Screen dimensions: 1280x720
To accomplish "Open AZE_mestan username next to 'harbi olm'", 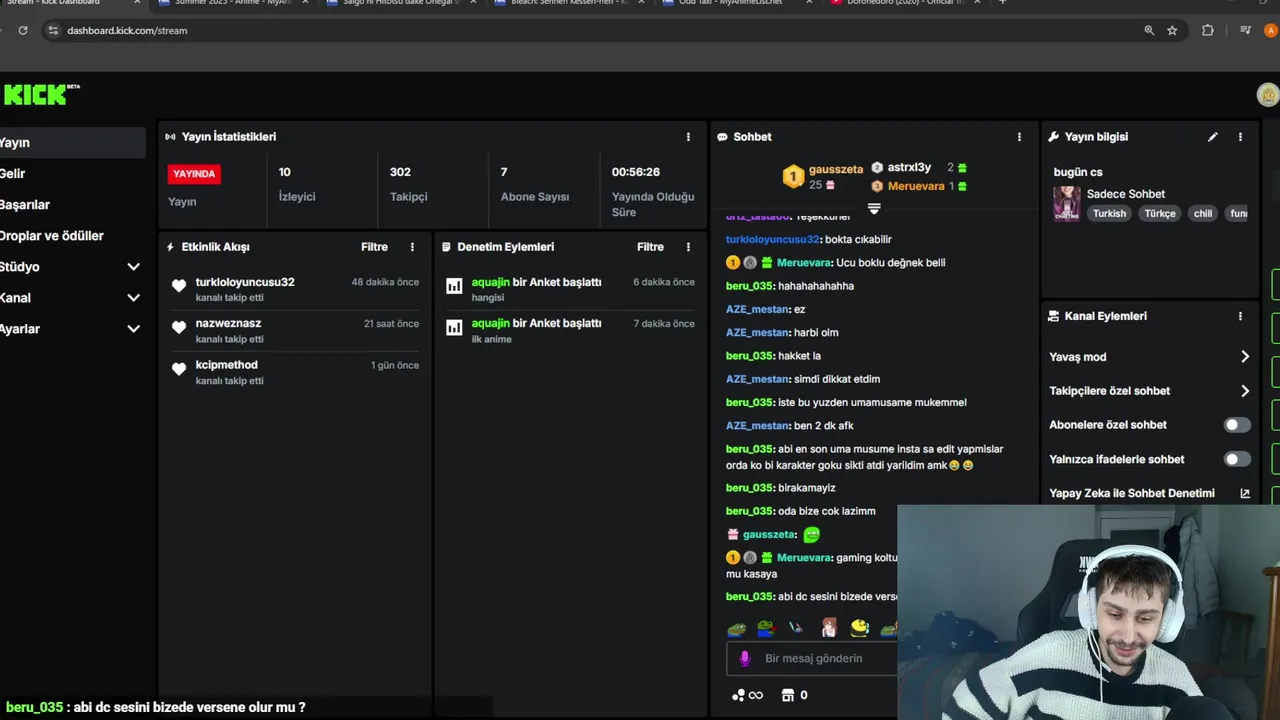I will click(x=757, y=333).
